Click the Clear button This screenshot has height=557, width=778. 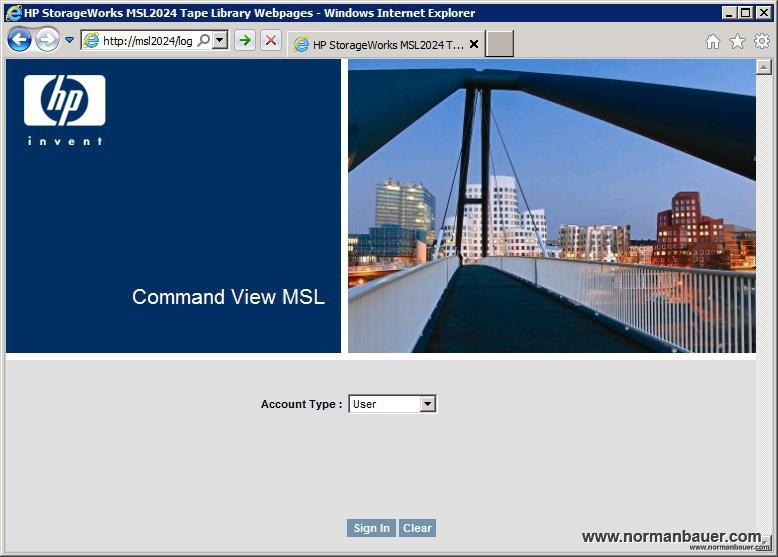point(417,528)
